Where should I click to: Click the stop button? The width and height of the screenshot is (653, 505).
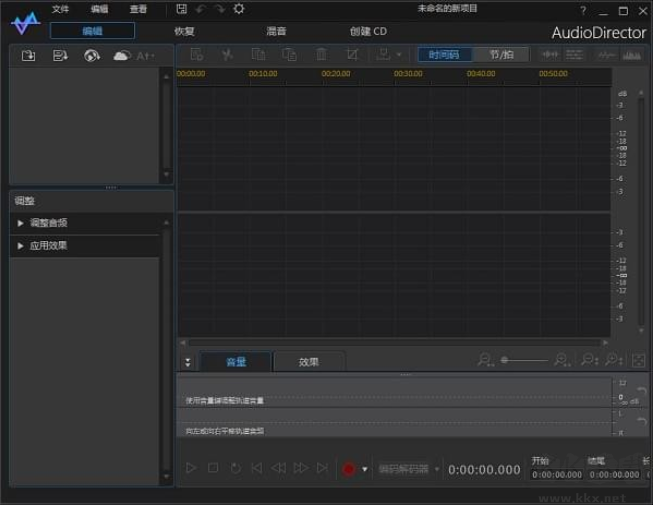coord(213,468)
